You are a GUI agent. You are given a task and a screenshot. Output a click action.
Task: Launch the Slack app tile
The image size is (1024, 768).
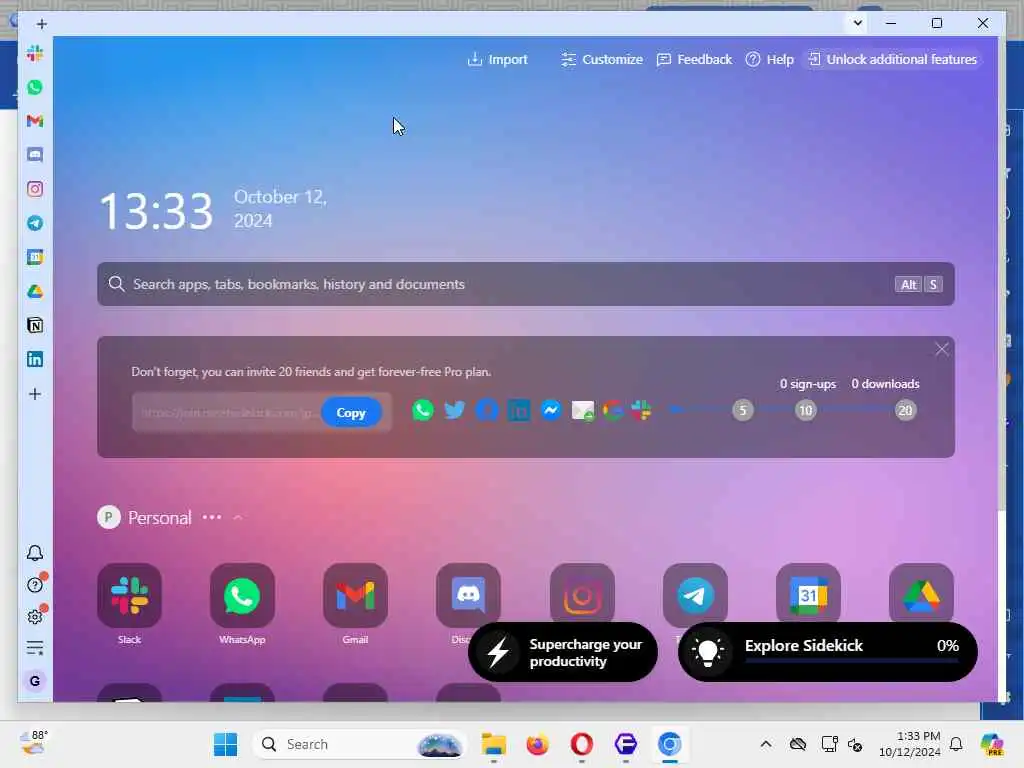[x=129, y=596]
